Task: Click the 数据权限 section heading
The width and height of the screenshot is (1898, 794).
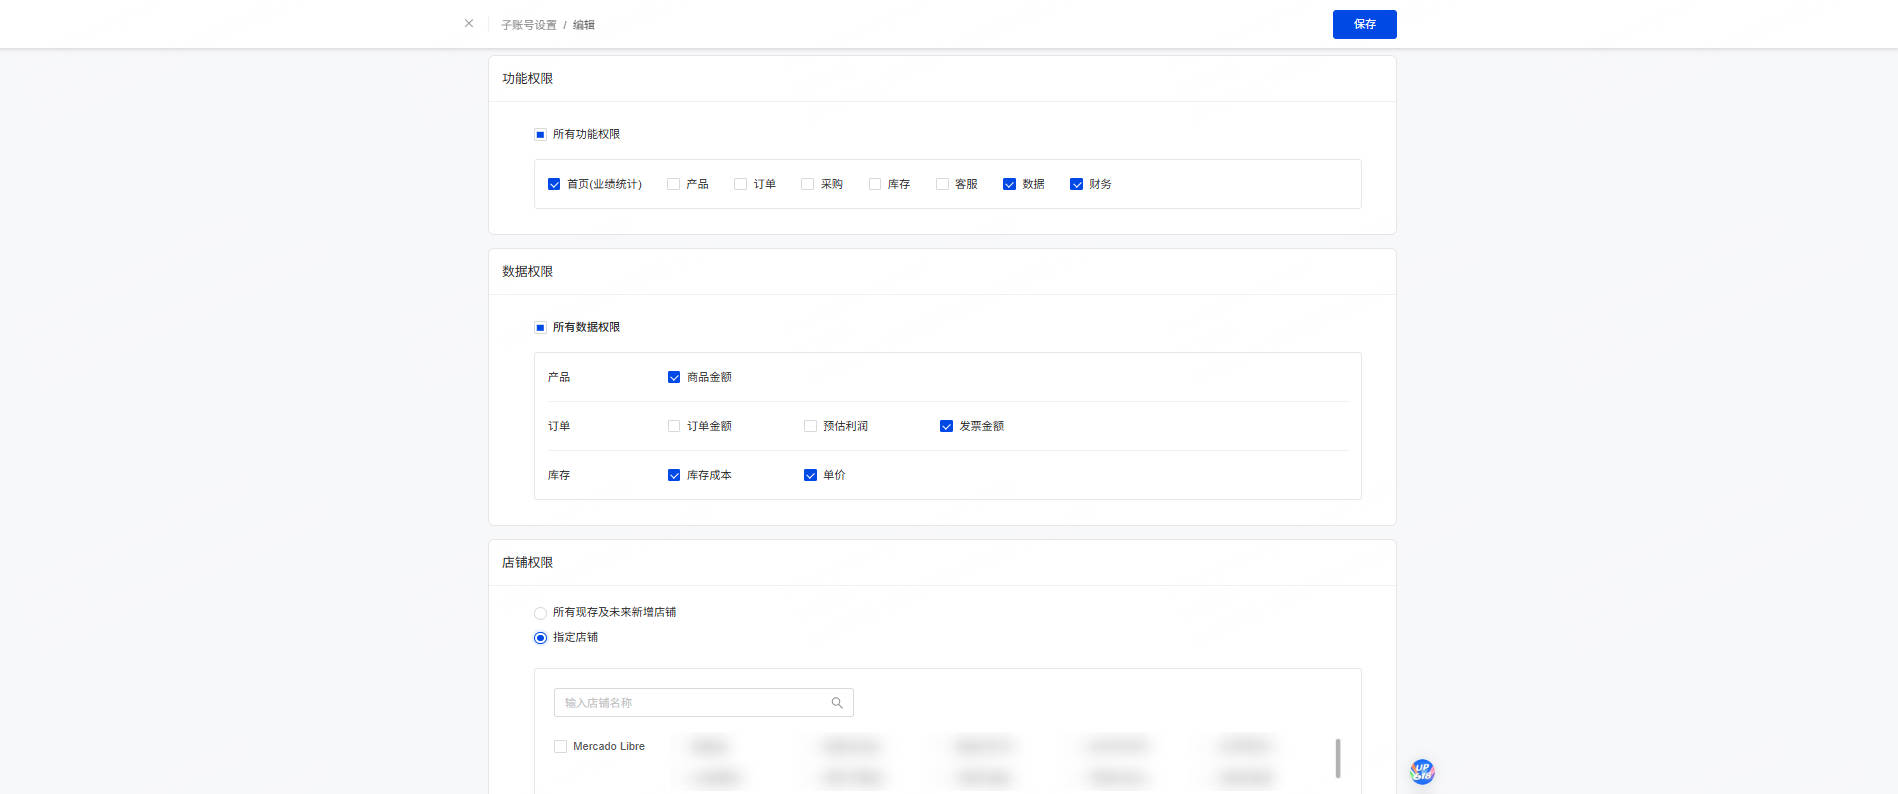Action: click(527, 272)
